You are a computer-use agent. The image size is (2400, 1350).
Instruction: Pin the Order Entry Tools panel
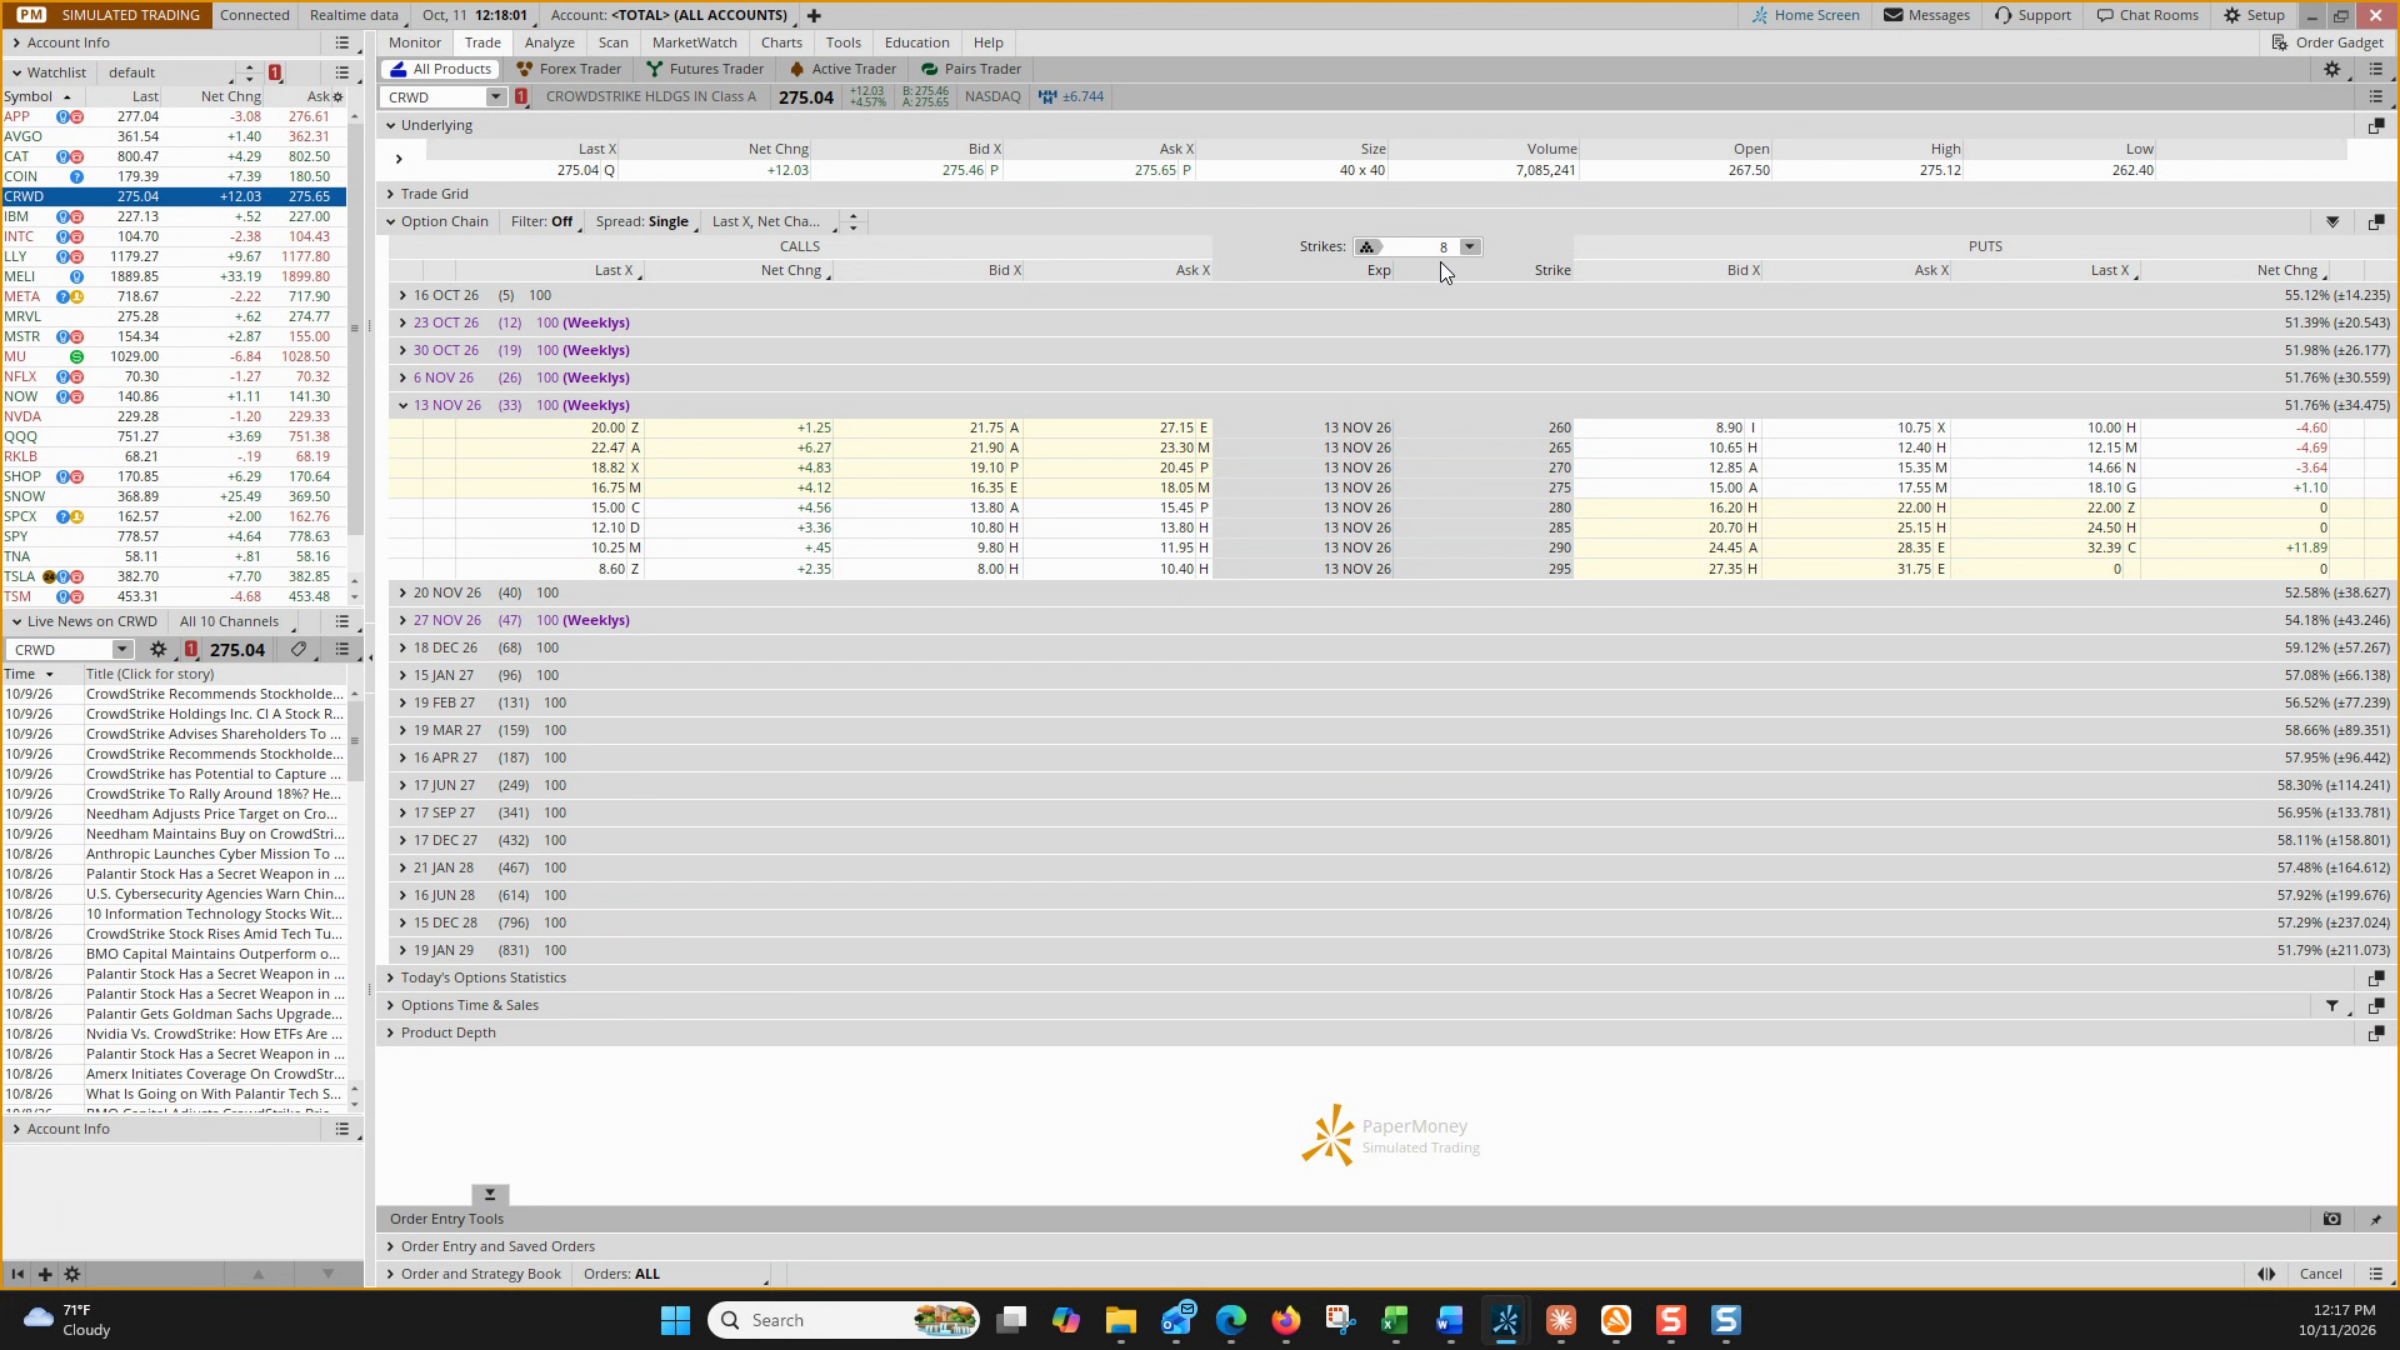click(x=2376, y=1218)
